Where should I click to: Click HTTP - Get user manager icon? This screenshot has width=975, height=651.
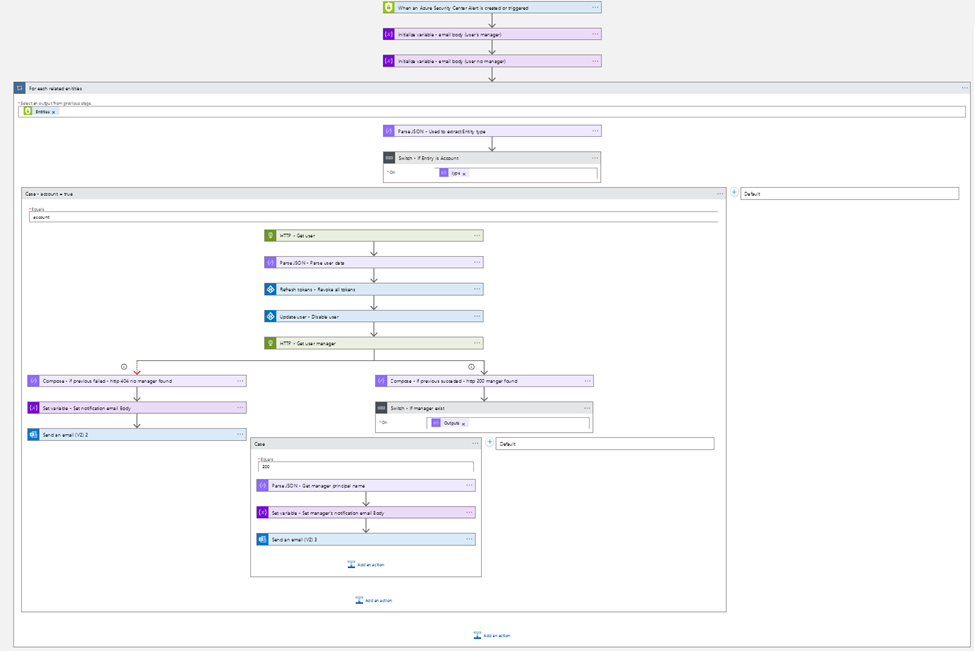click(x=270, y=343)
